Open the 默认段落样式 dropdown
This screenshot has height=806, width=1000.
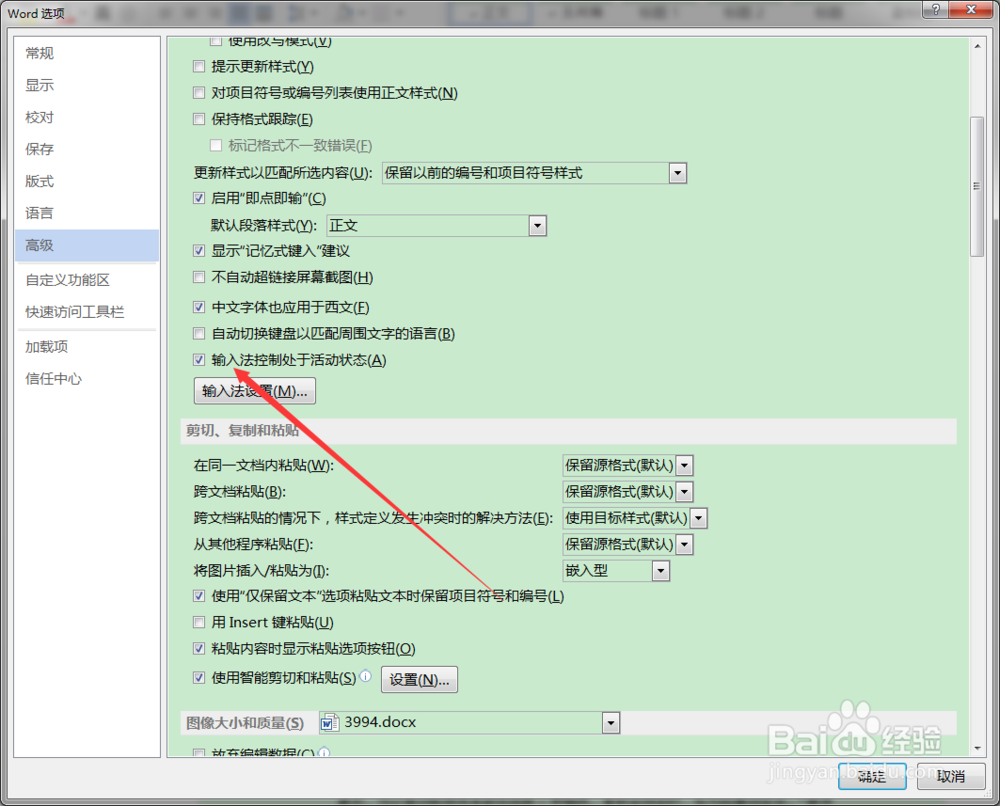(538, 225)
